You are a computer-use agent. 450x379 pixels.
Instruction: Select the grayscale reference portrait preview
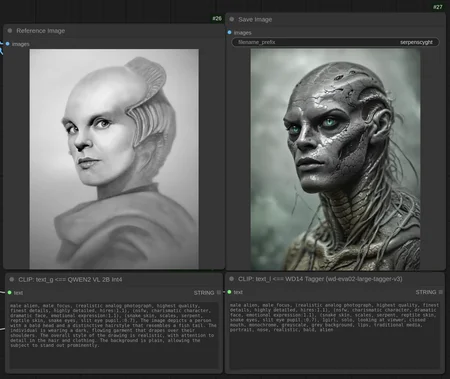114,159
